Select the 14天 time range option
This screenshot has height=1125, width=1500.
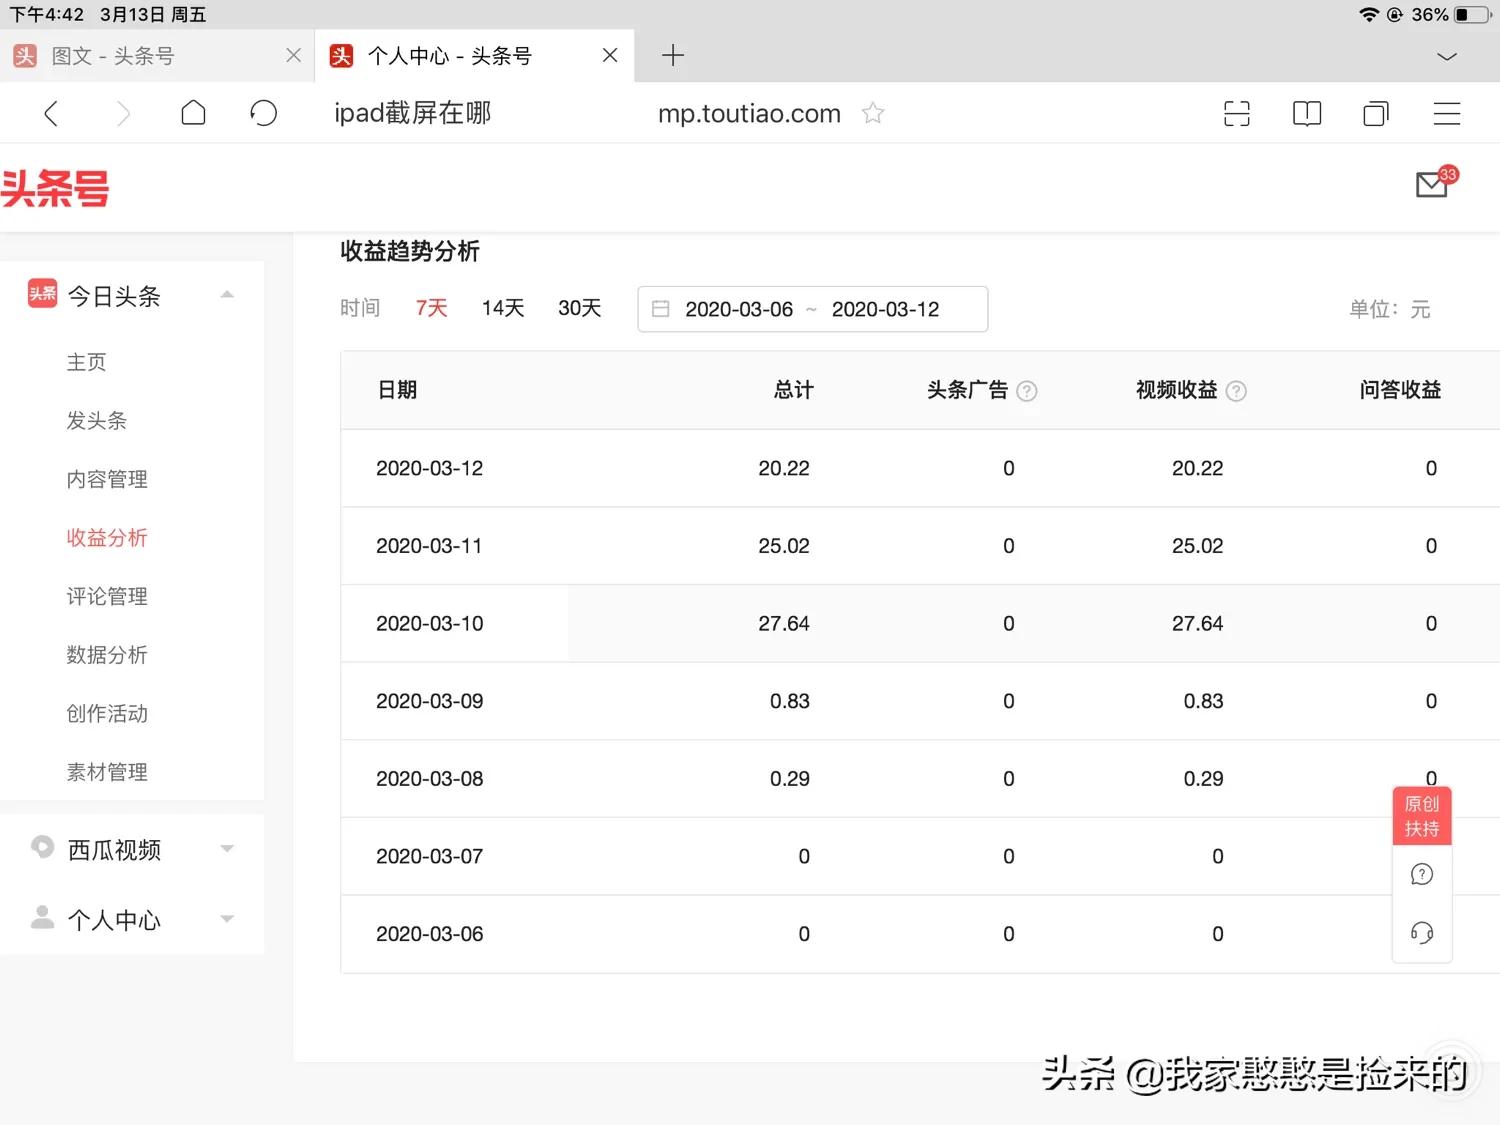[x=502, y=308]
